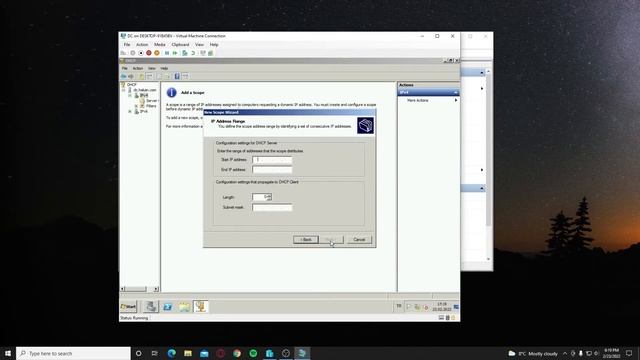Select the Filters node in DHCP tree
Screen dimensions: 640x360
(x=151, y=106)
